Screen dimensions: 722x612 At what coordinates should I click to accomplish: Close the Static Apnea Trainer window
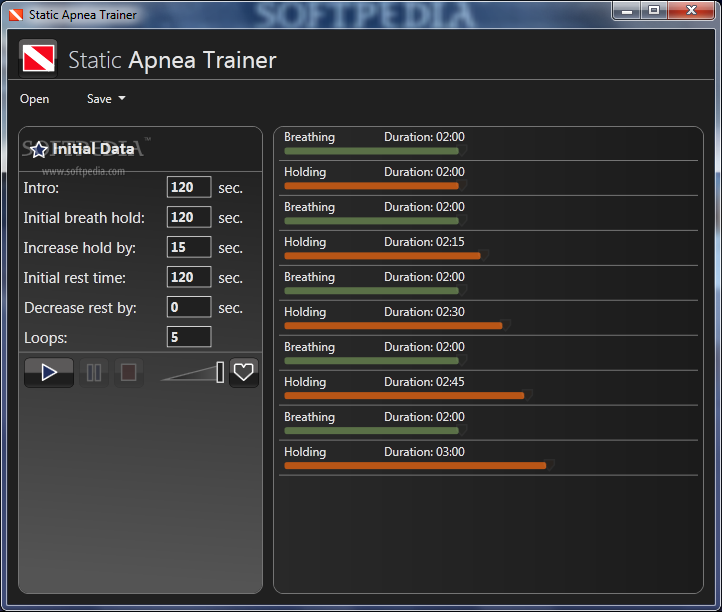691,11
